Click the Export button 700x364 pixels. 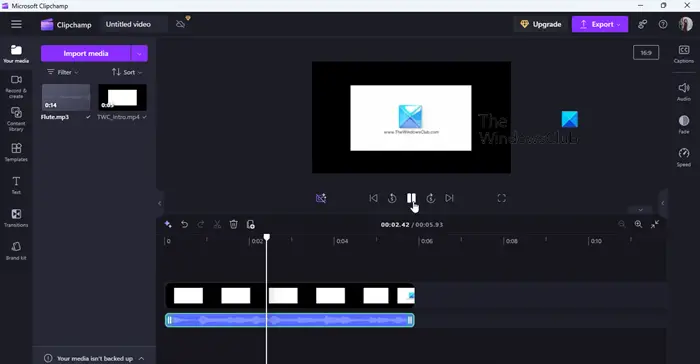[x=600, y=25]
